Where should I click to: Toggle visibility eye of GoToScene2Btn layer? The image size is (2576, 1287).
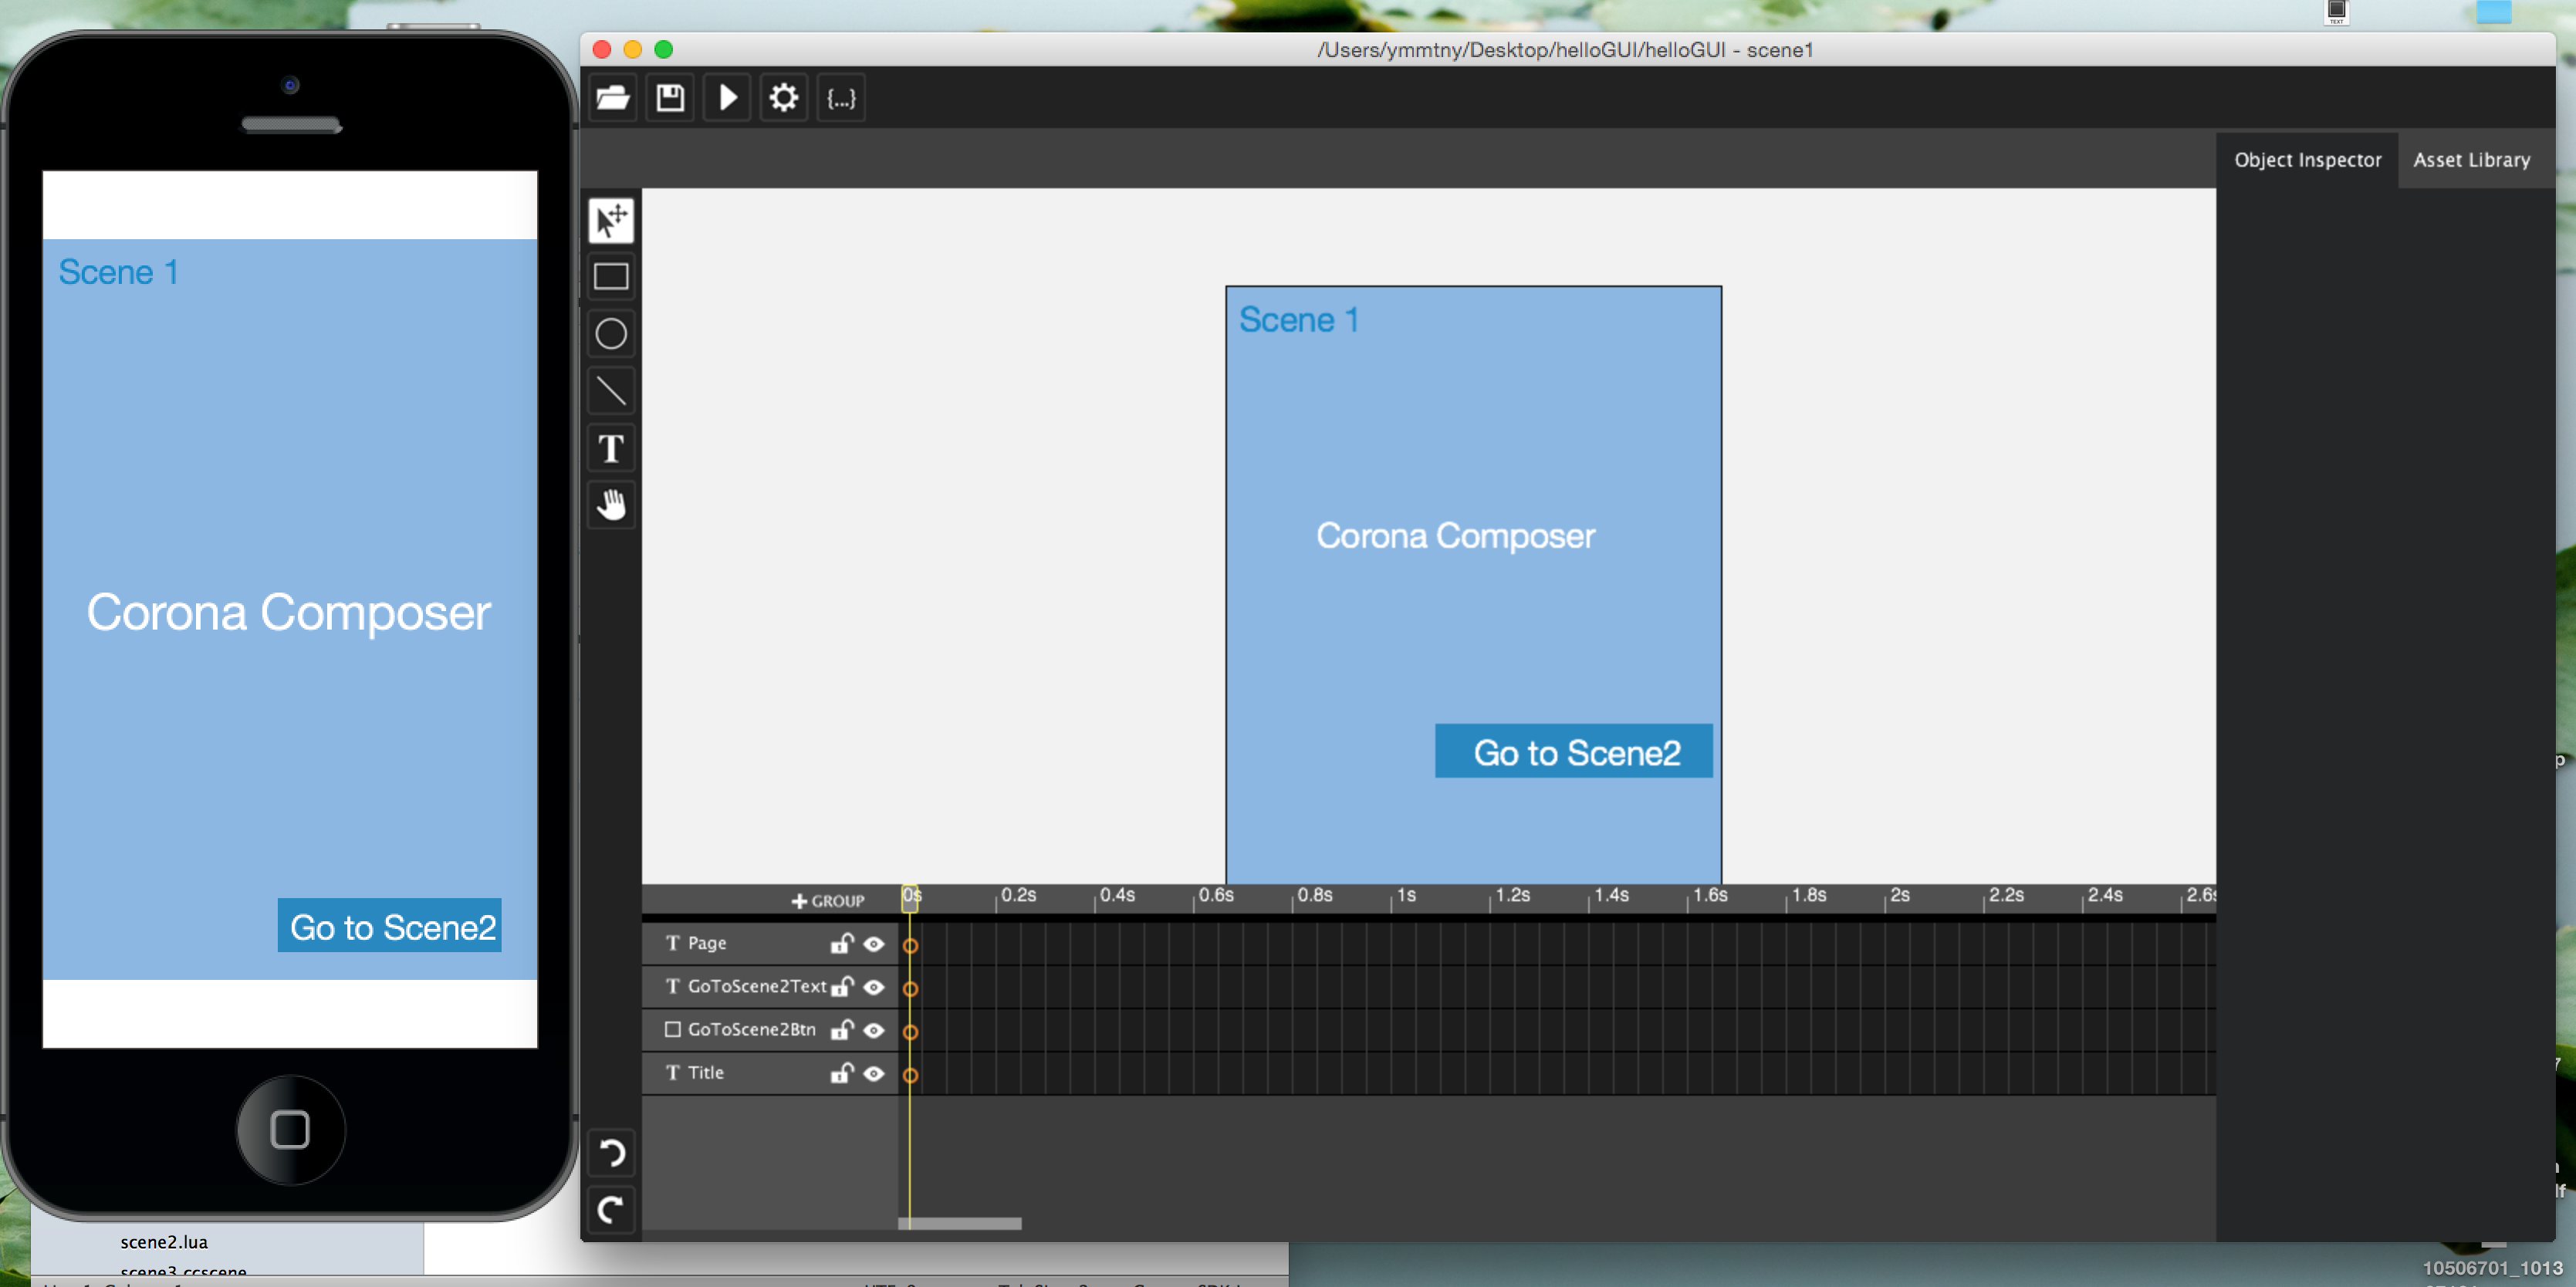point(874,1030)
